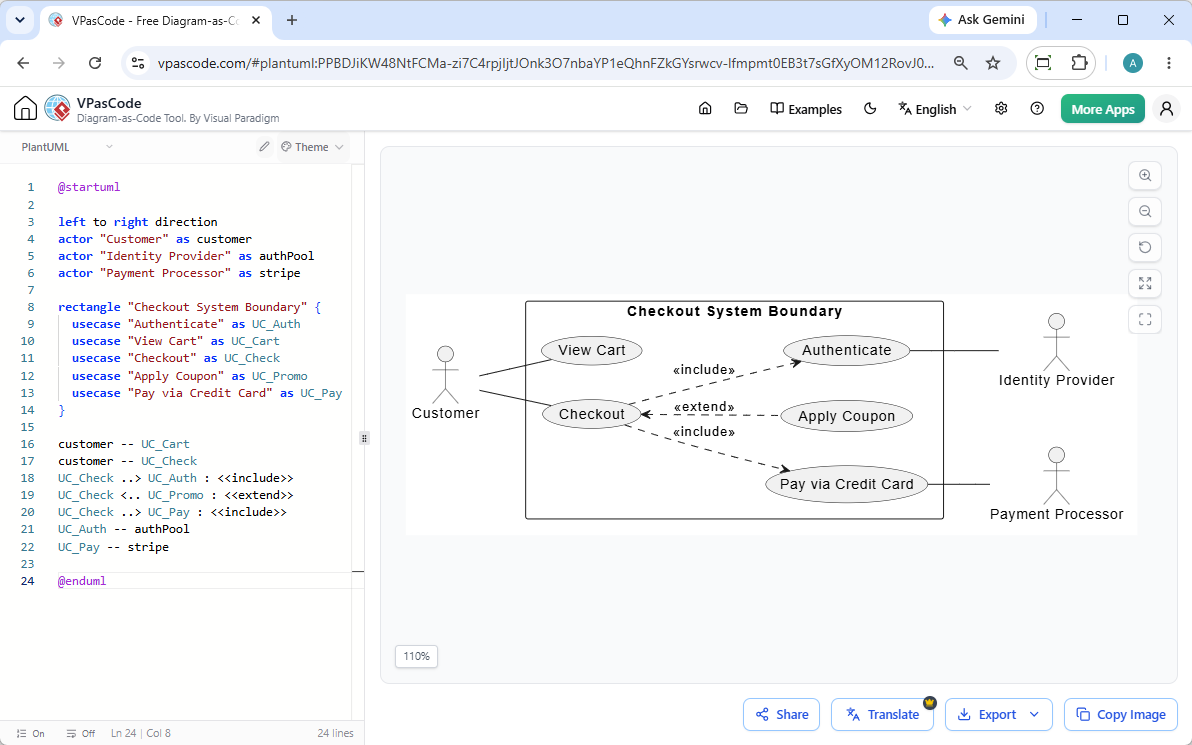Viewport: 1192px width, 745px height.
Task: Click the actor "Customer" as customer code line
Action: (154, 239)
